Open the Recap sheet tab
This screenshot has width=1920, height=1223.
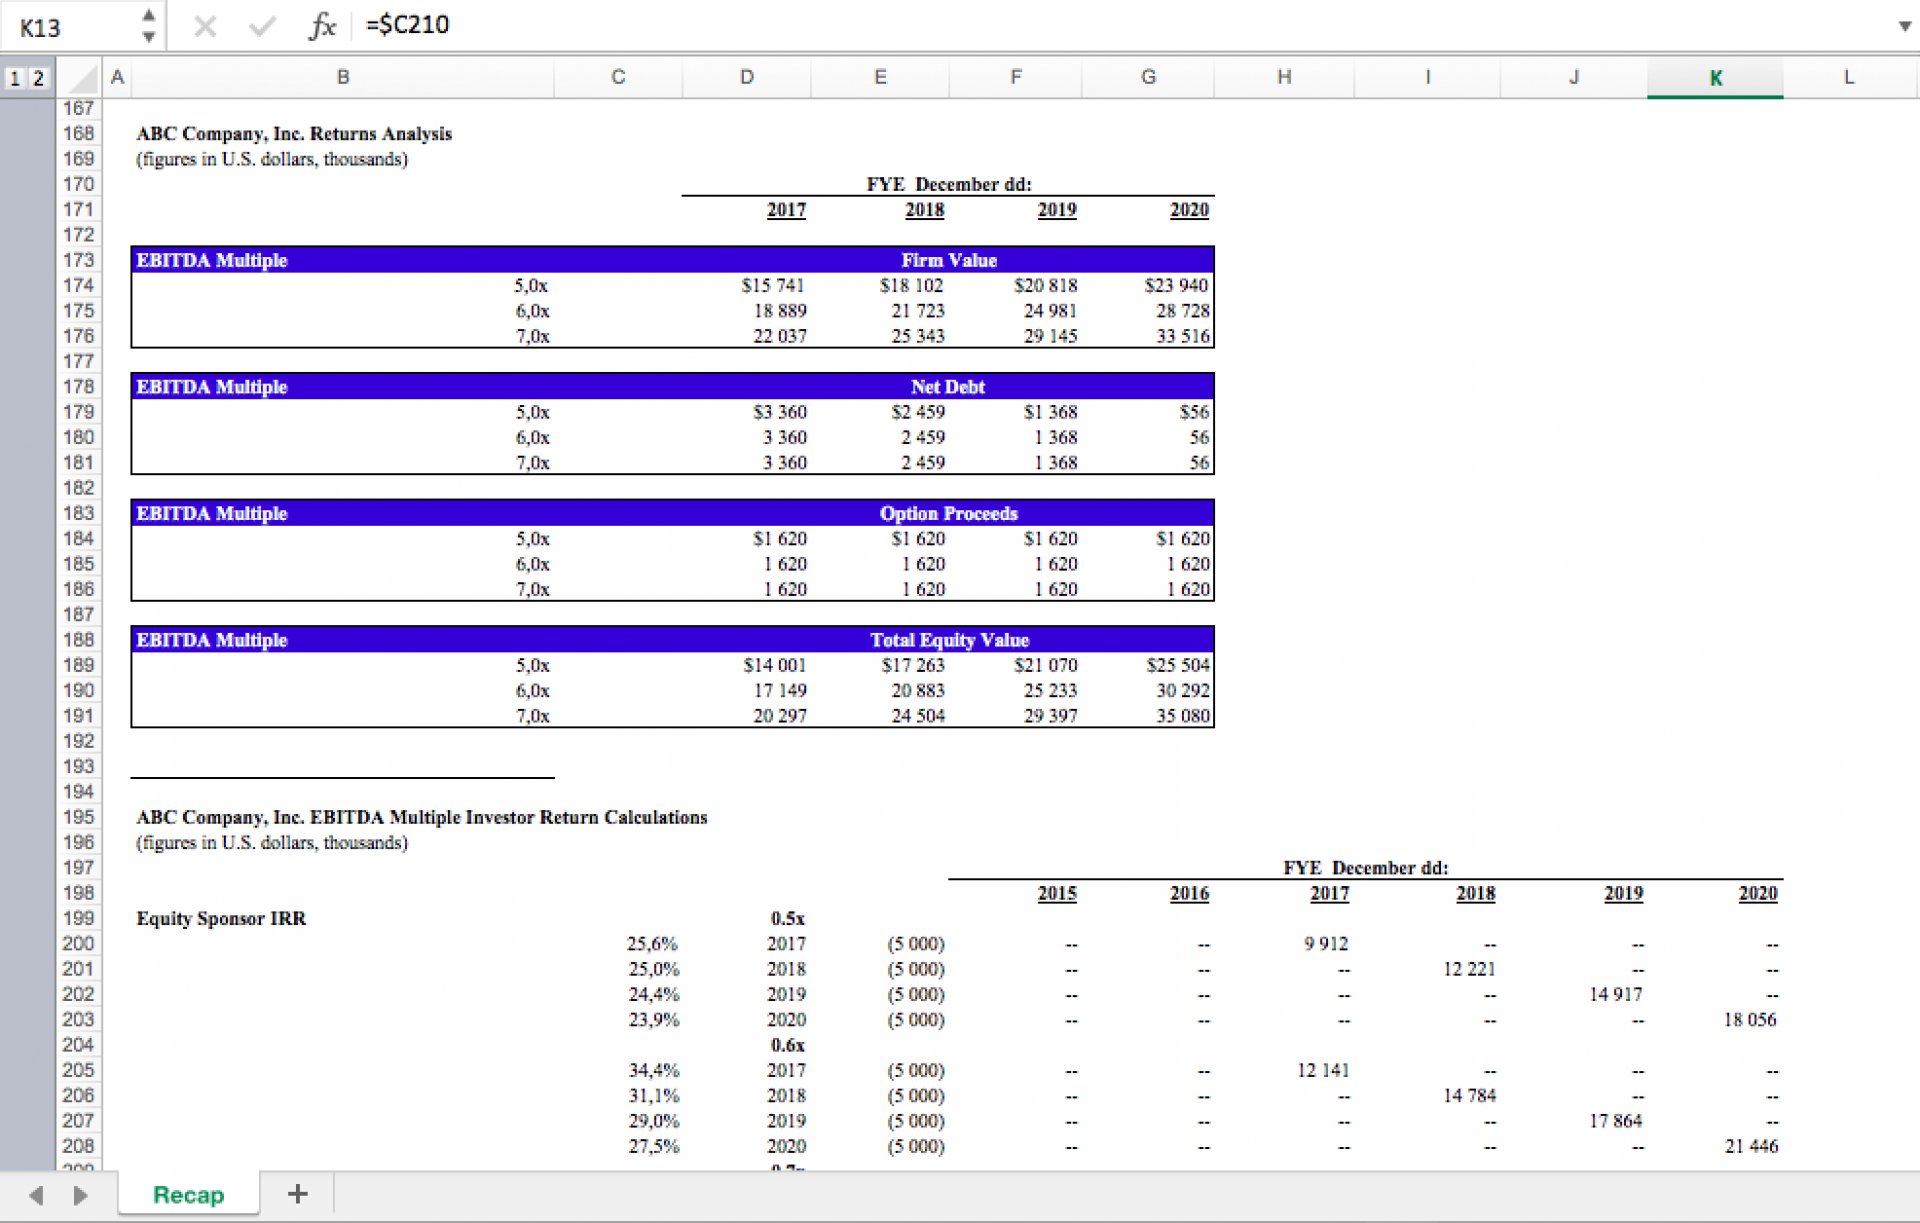[x=188, y=1195]
